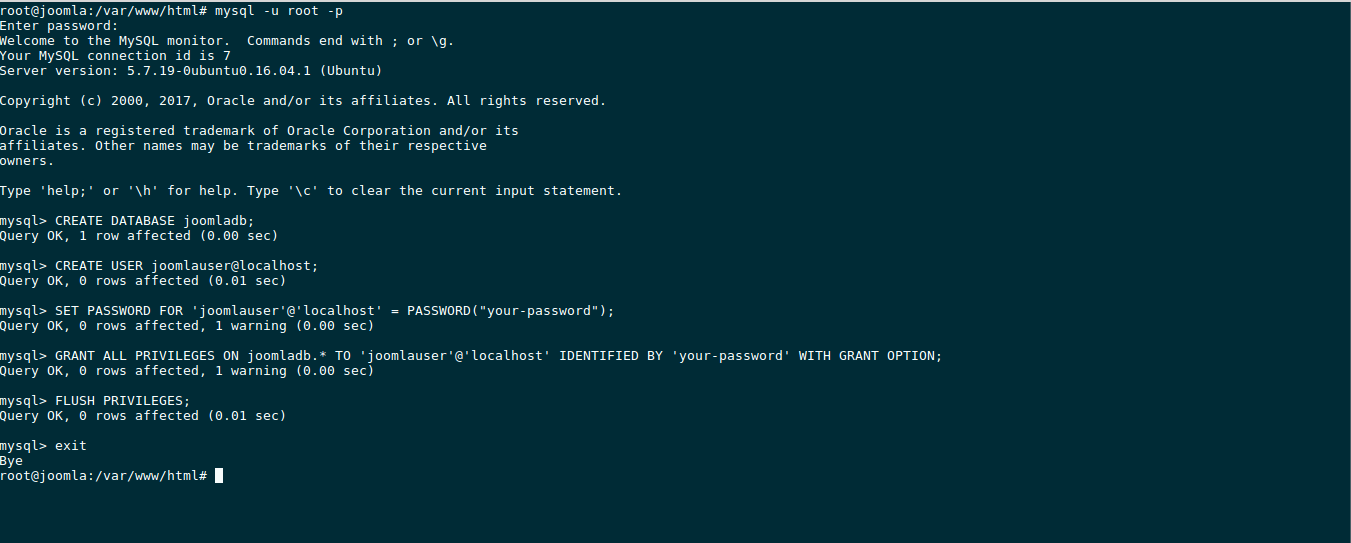Viewport: 1351px width, 543px height.
Task: Click the "Type 'help;' or '\h'" help line
Action: [x=311, y=191]
